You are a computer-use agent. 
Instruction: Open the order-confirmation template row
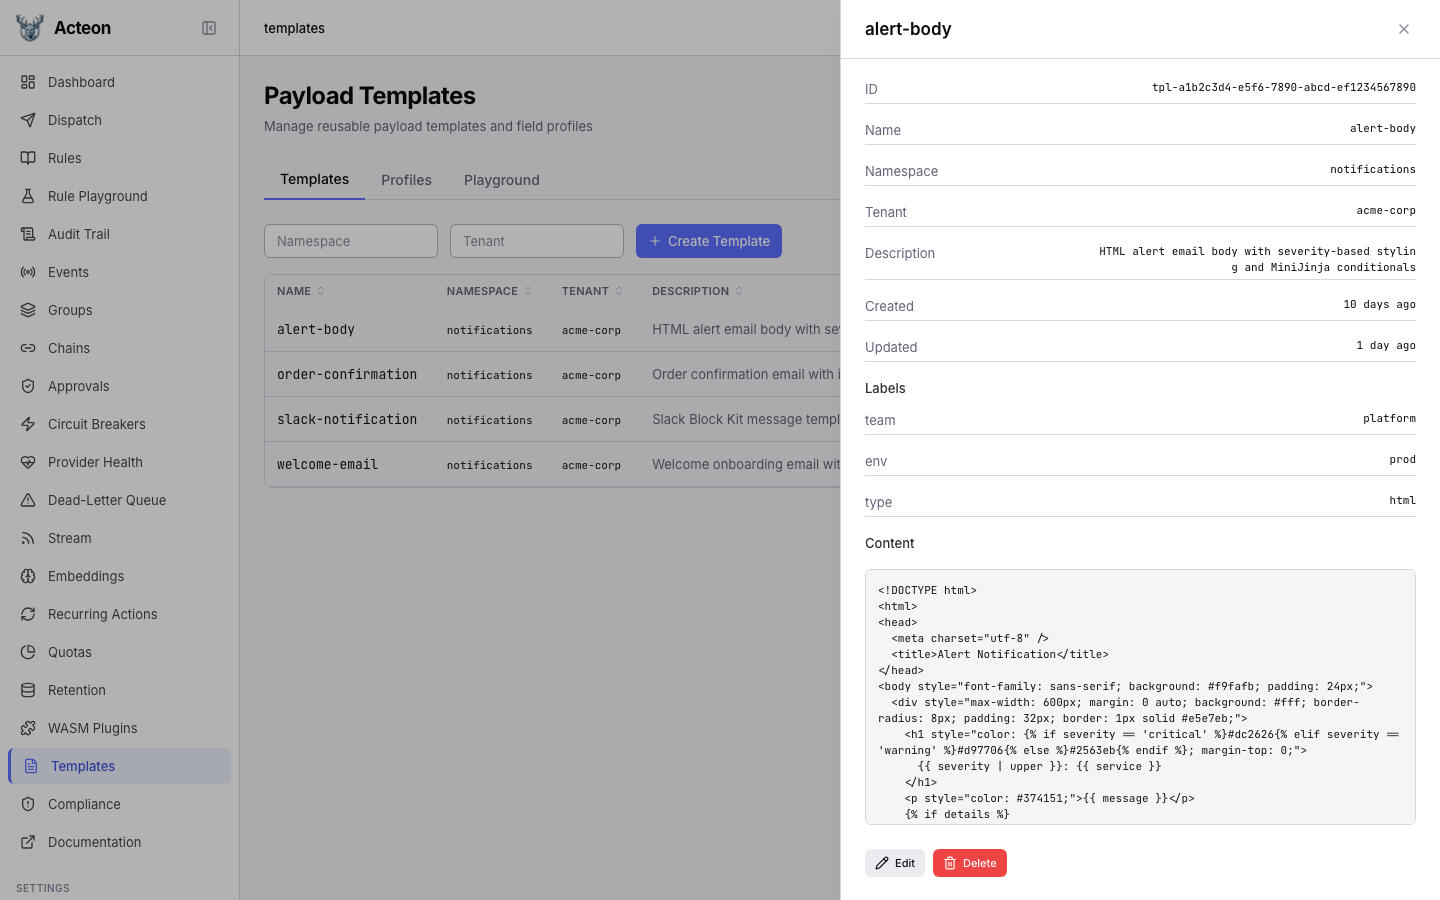(347, 374)
